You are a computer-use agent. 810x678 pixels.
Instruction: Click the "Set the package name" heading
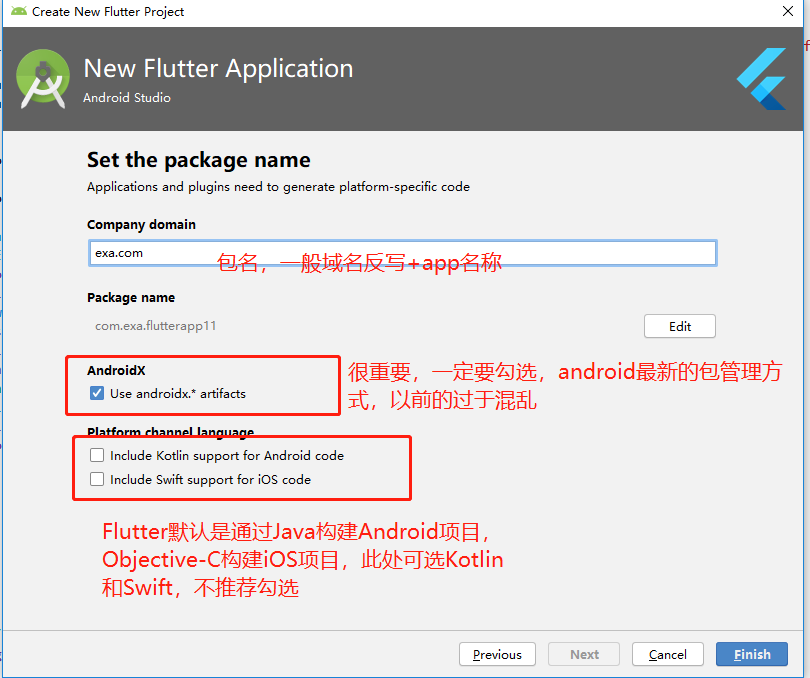pyautogui.click(x=198, y=160)
